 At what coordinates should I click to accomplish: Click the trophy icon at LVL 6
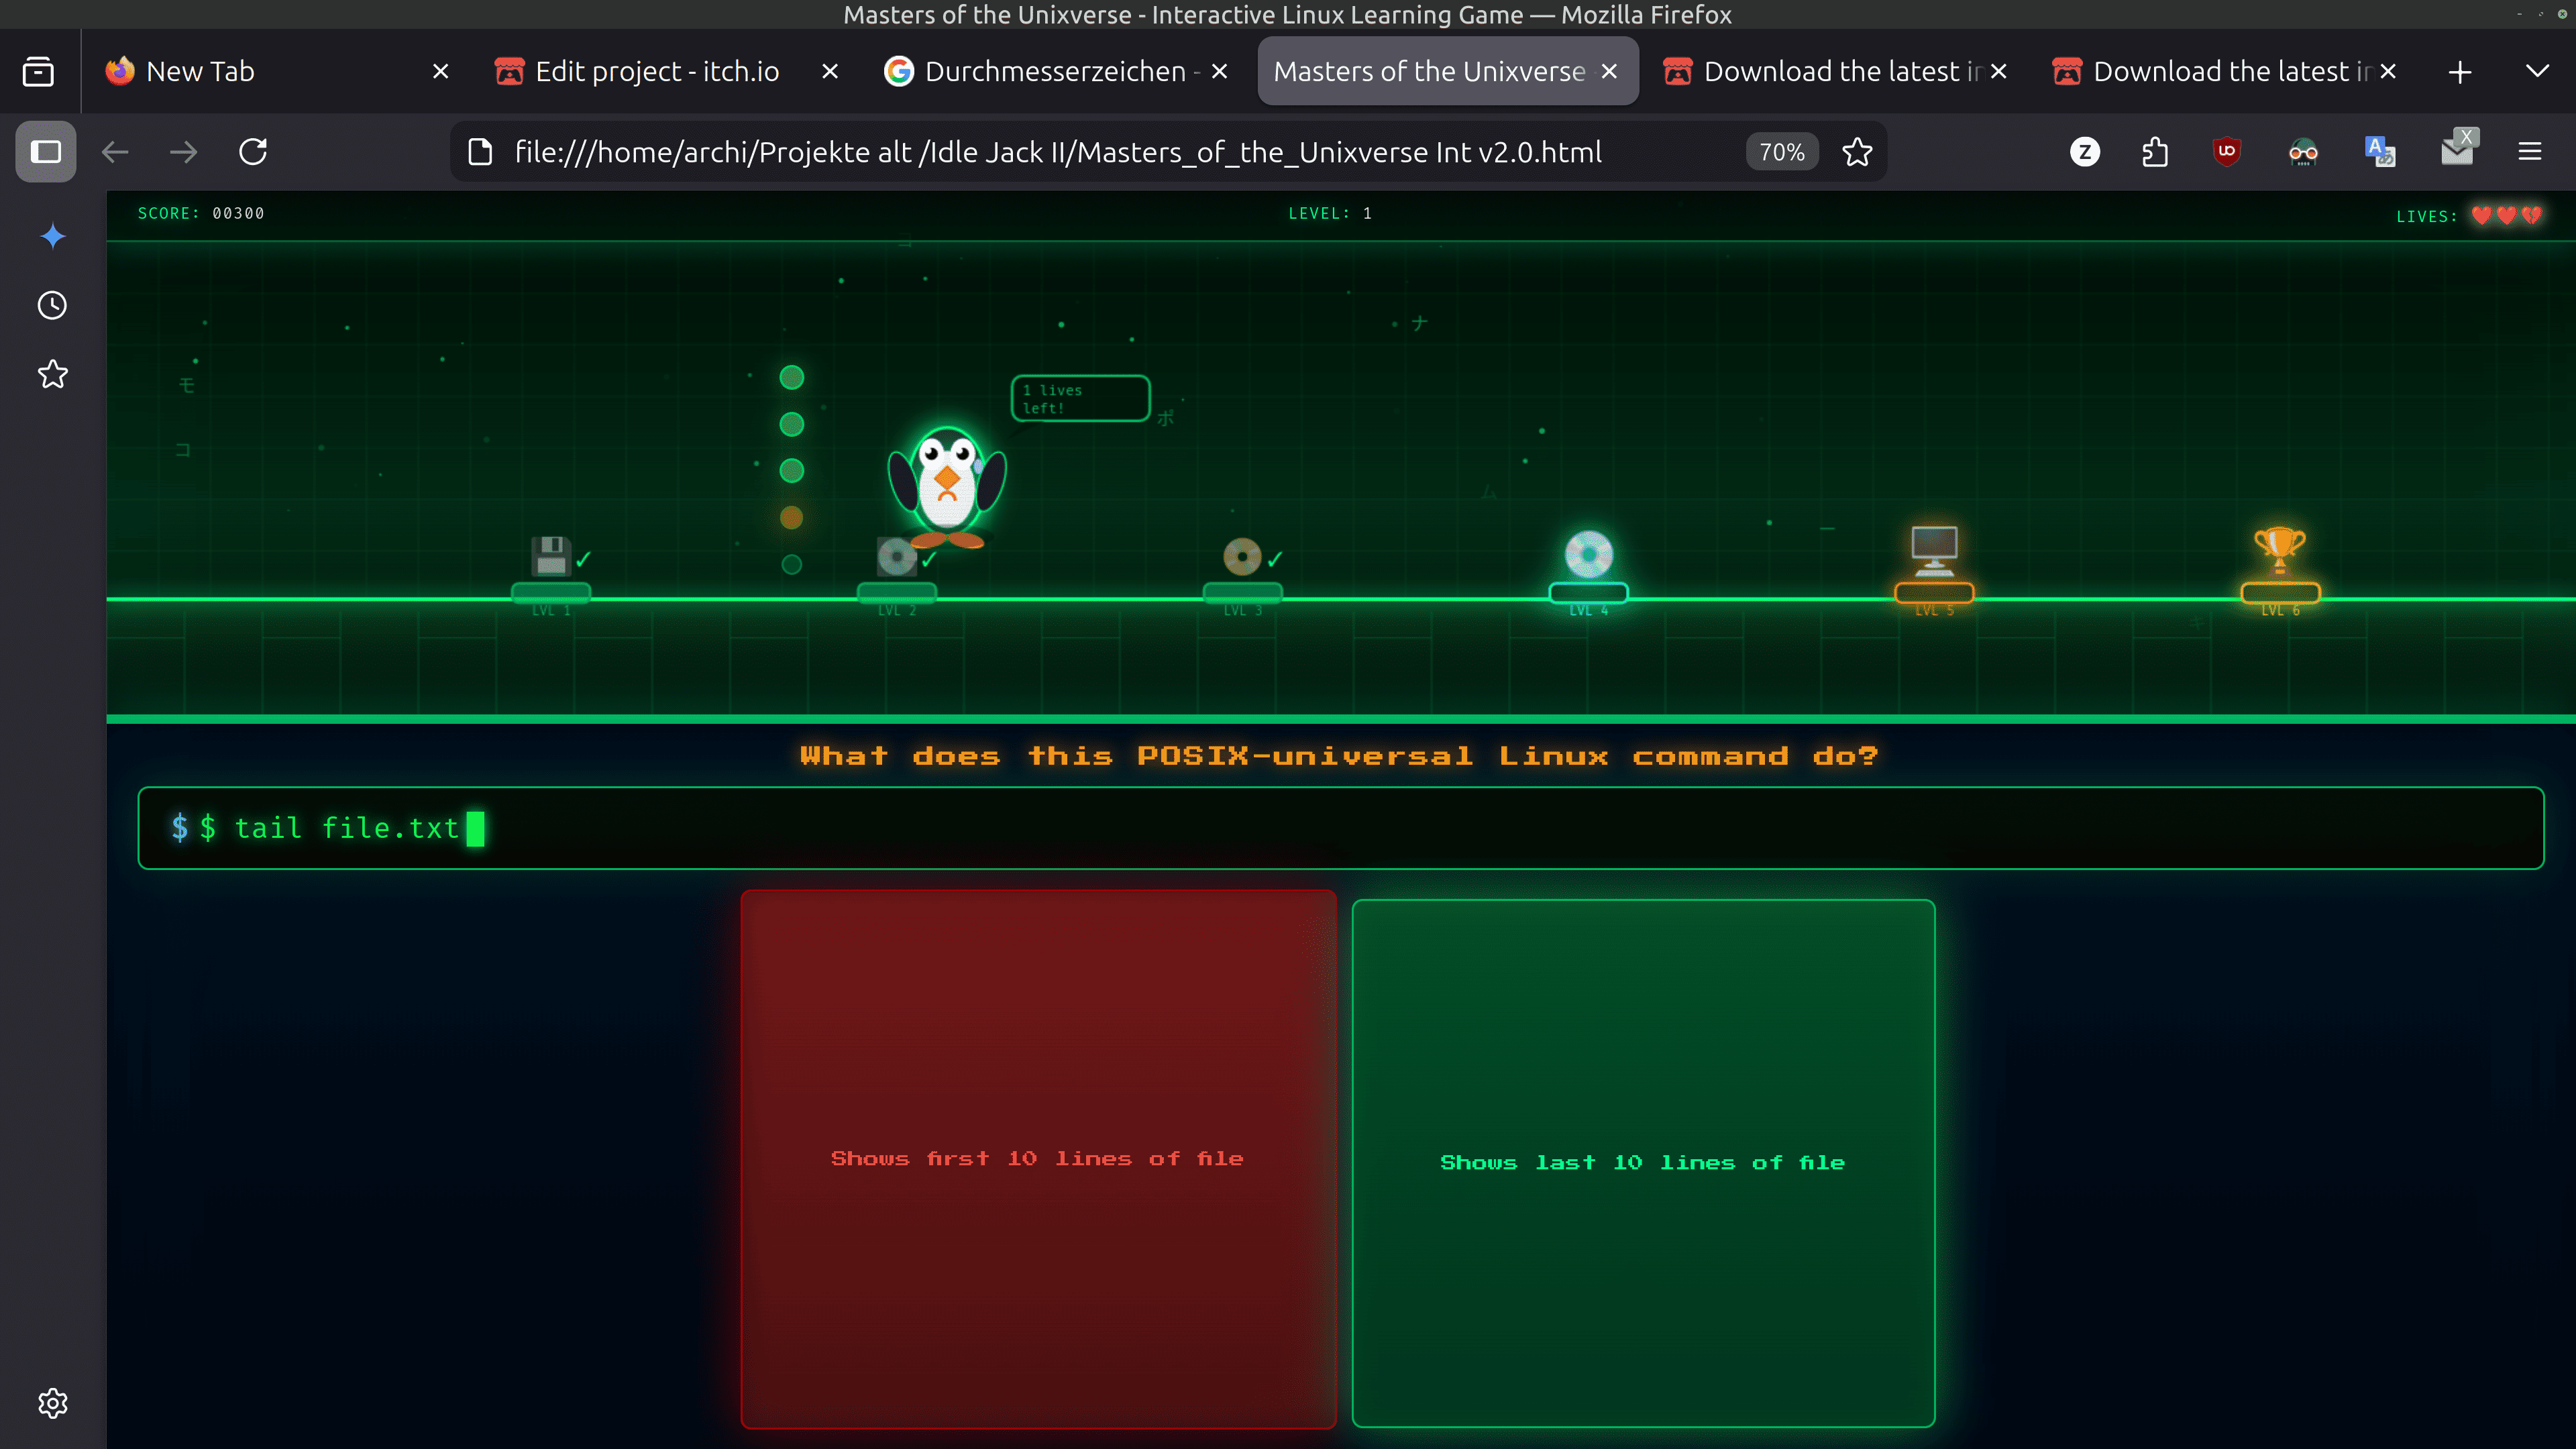(2279, 548)
